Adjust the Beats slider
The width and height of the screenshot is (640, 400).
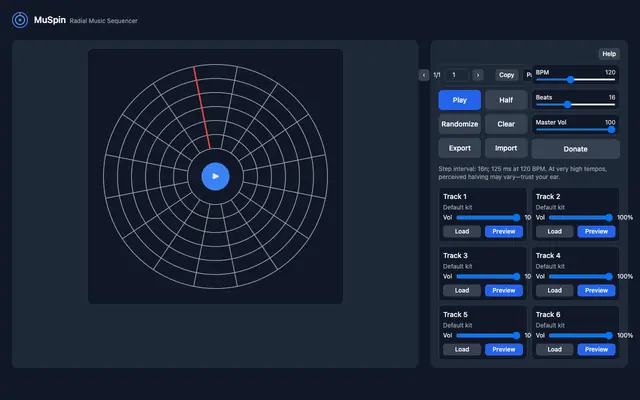pyautogui.click(x=576, y=105)
